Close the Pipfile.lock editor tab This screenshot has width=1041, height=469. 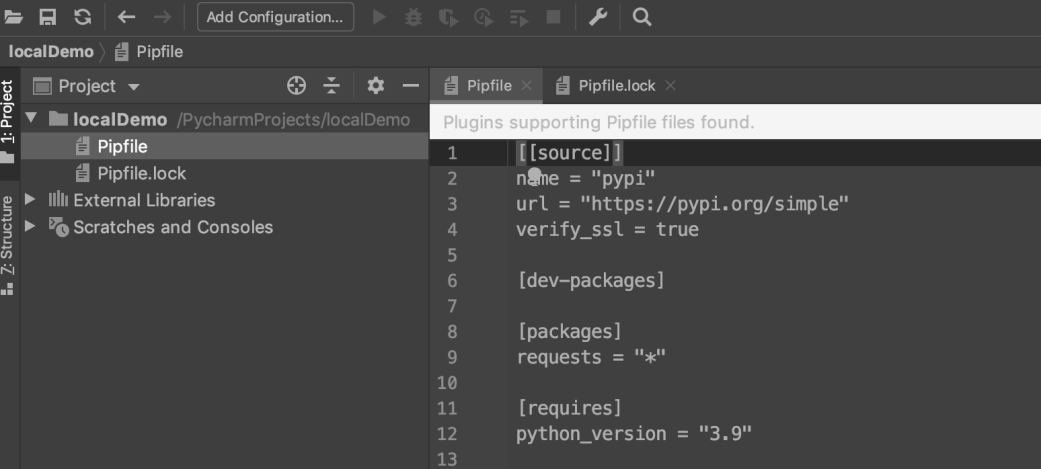[671, 86]
